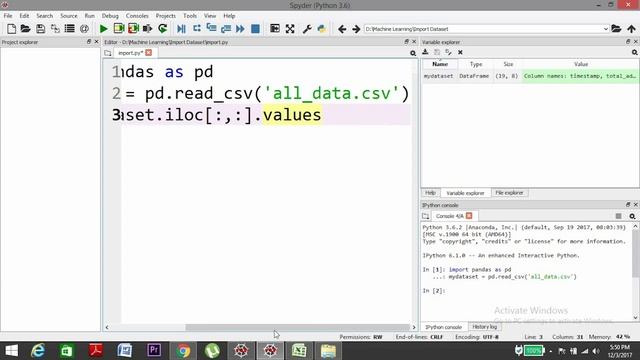The width and height of the screenshot is (640, 360).
Task: Change to the parent directory
Action: click(631, 29)
